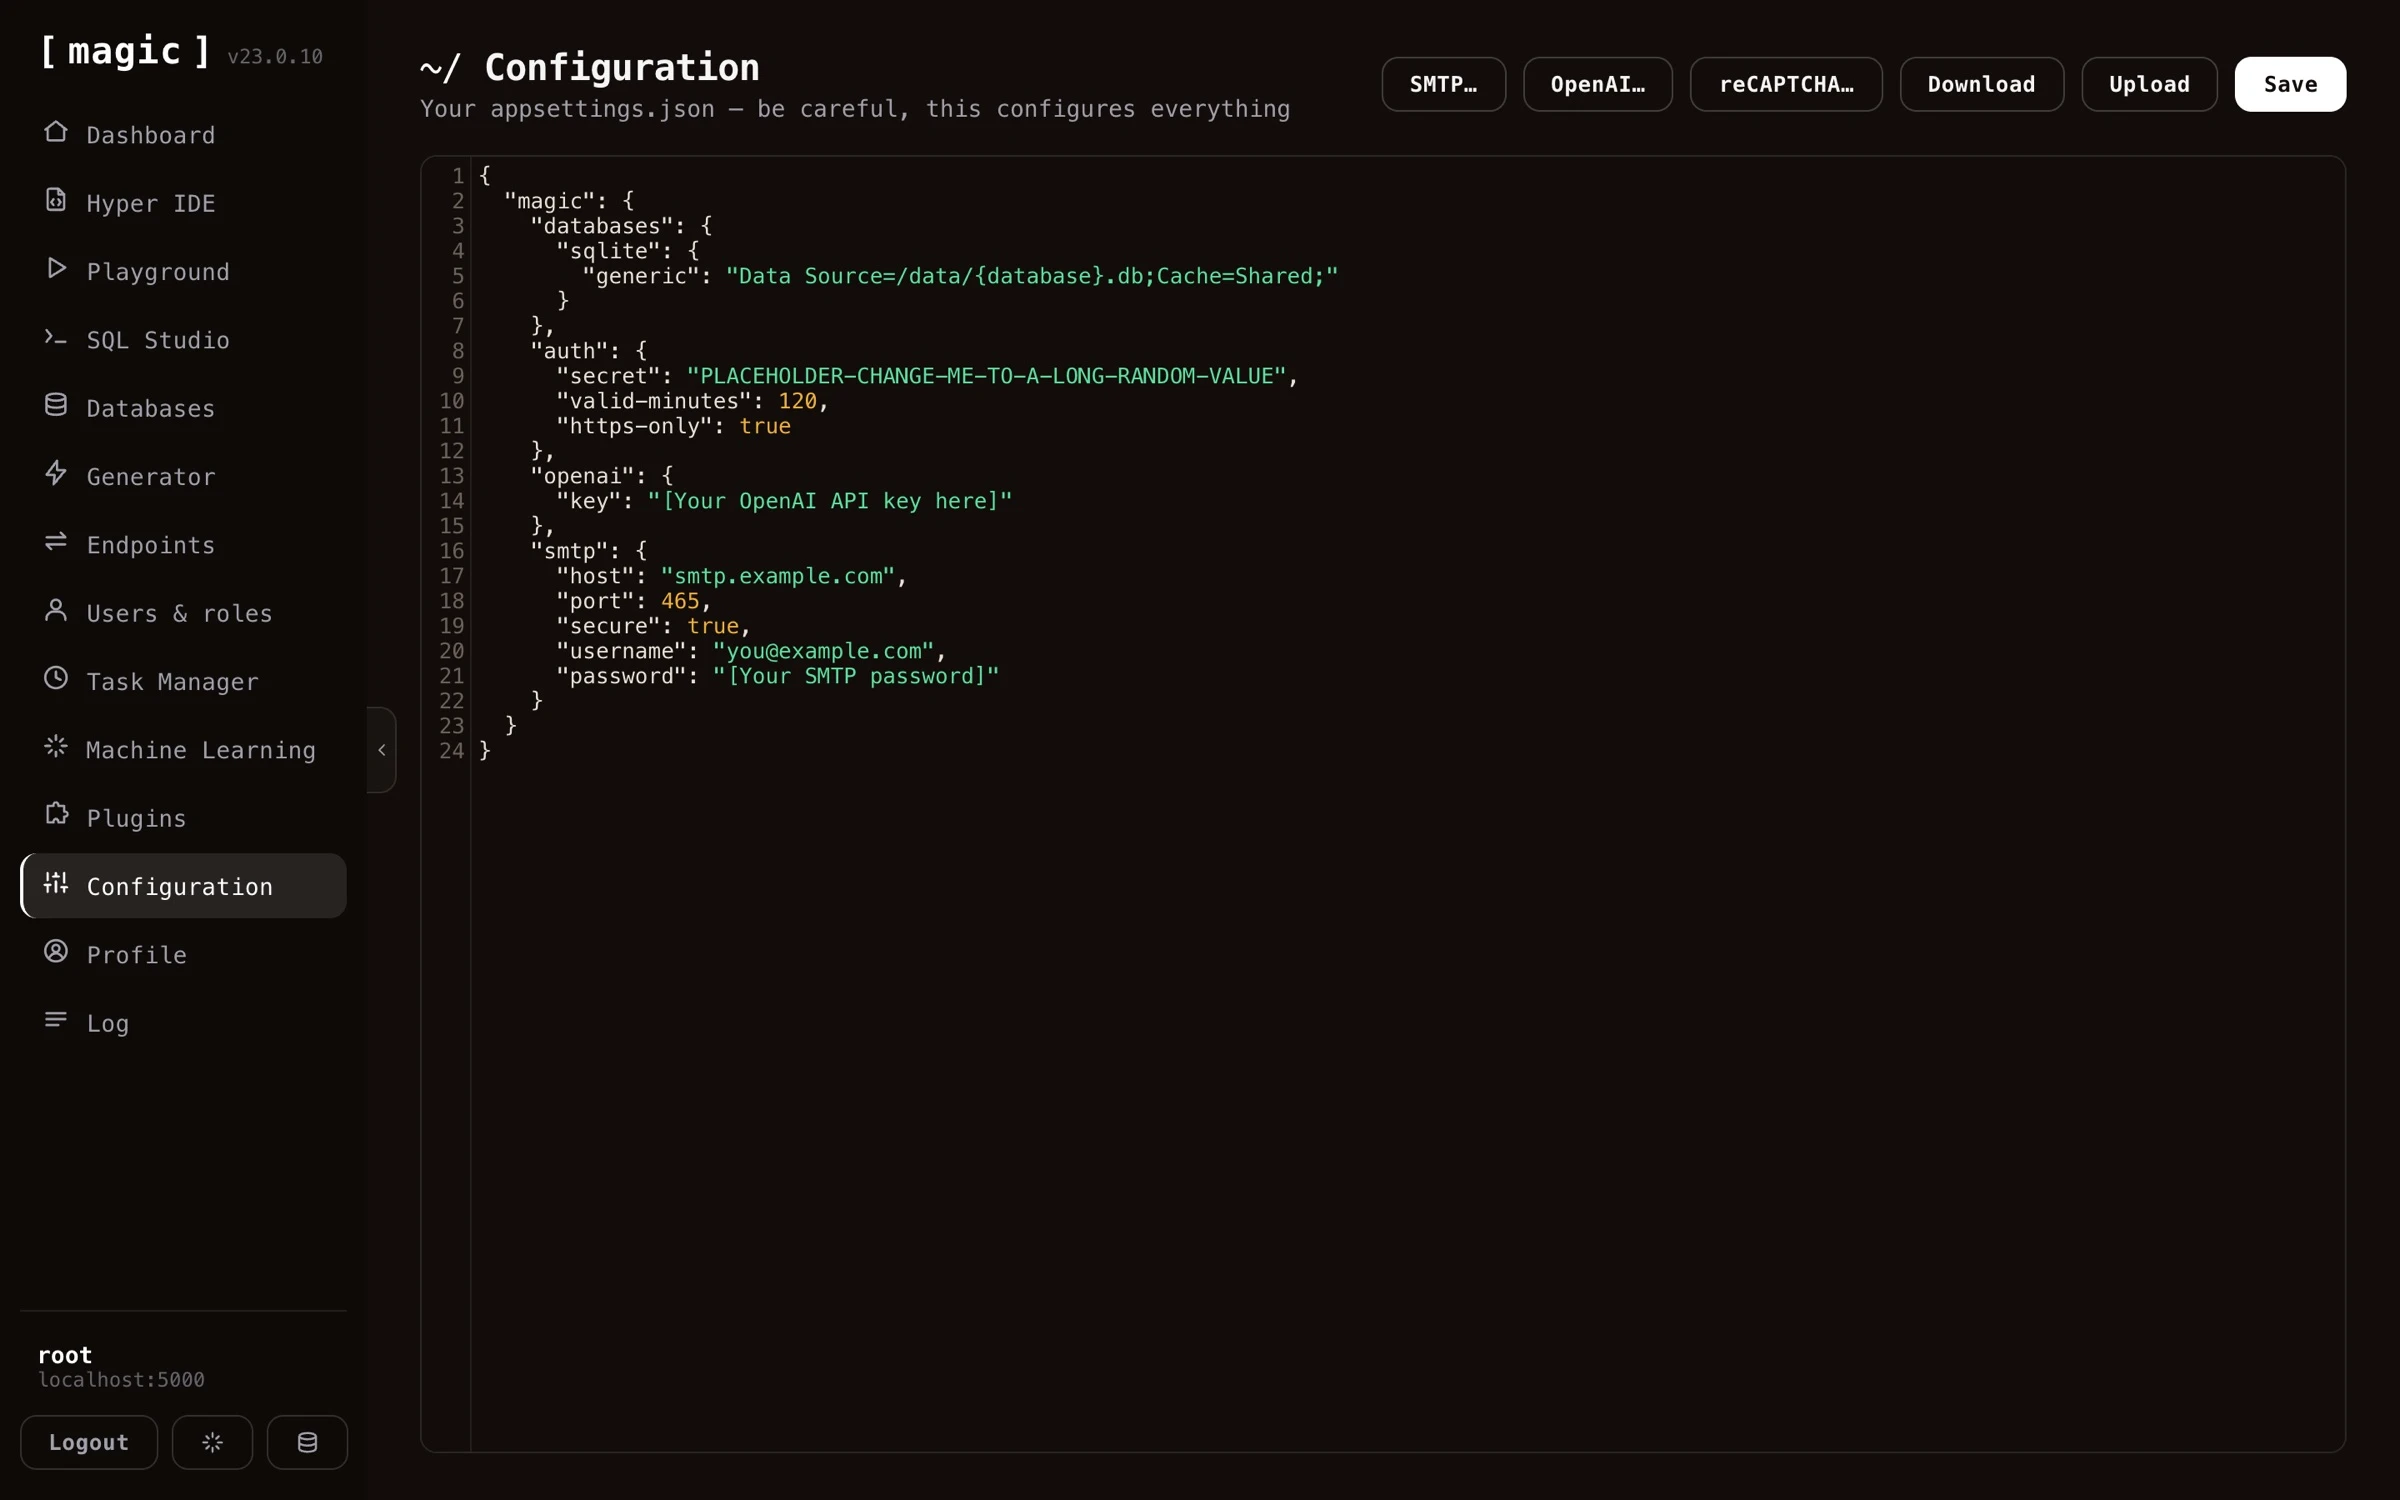Open the Databases menu item
Screen dimensions: 2400x1500
[183, 408]
